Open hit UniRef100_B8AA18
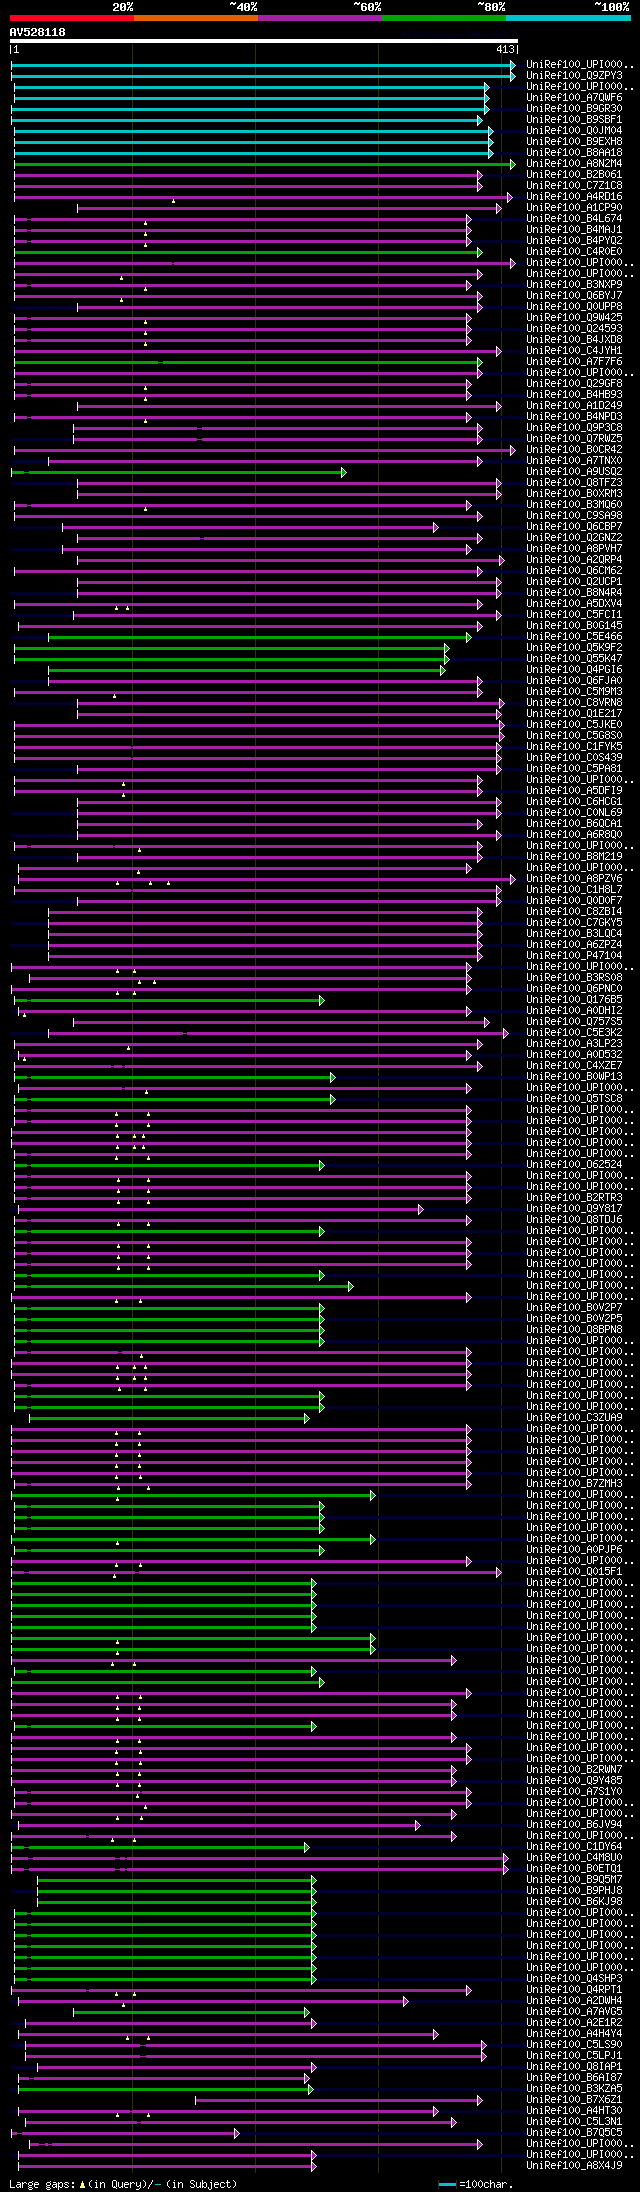This screenshot has height=2192, width=640. (574, 152)
